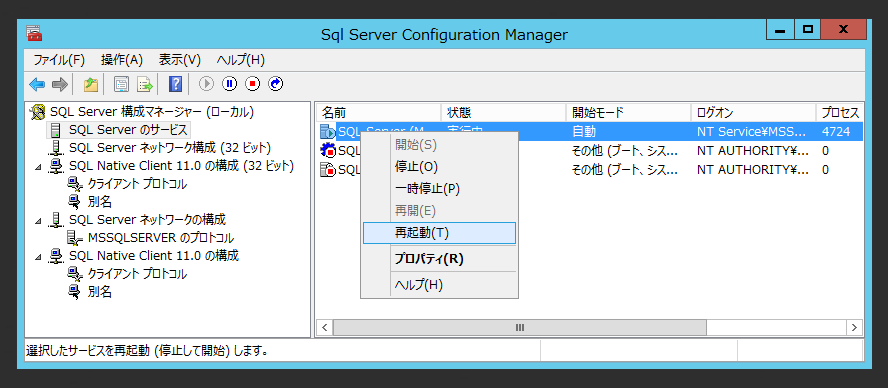Click the Start Service play icon
This screenshot has height=388, width=888.
206,84
